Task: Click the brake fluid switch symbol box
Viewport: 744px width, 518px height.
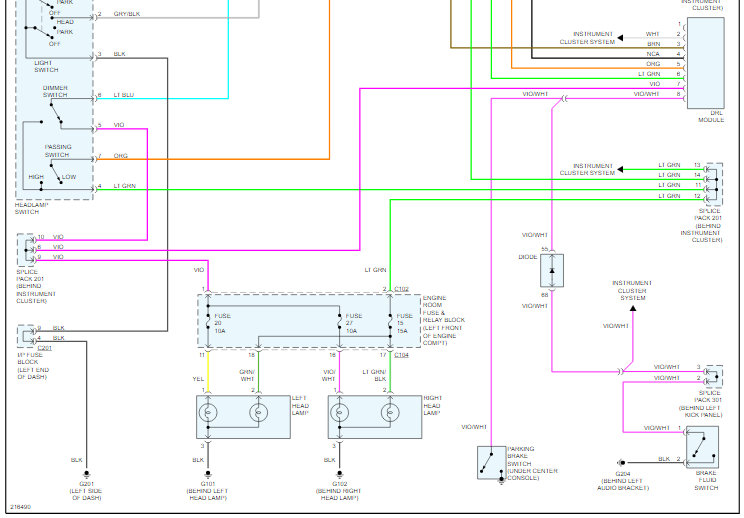Action: point(702,447)
